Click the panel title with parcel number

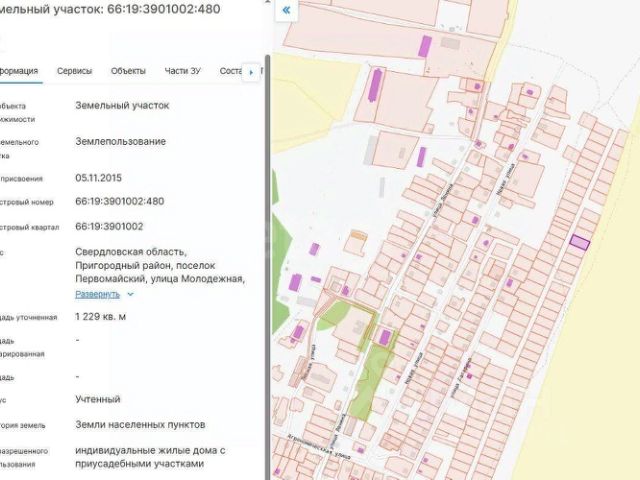point(109,9)
